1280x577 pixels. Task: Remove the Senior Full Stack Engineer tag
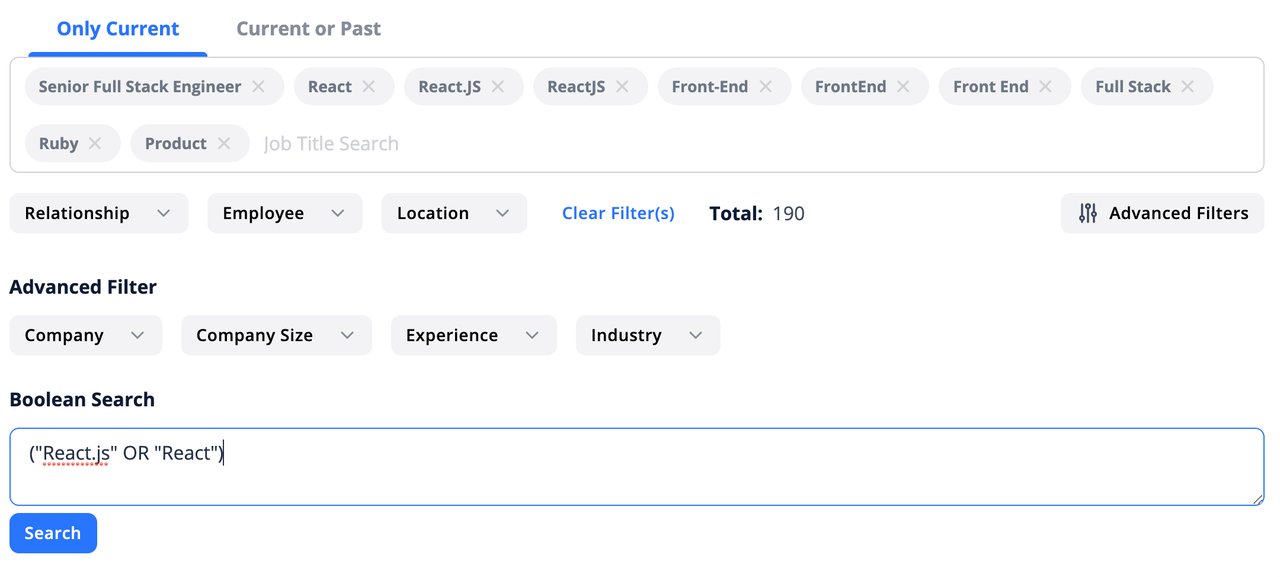tap(258, 87)
